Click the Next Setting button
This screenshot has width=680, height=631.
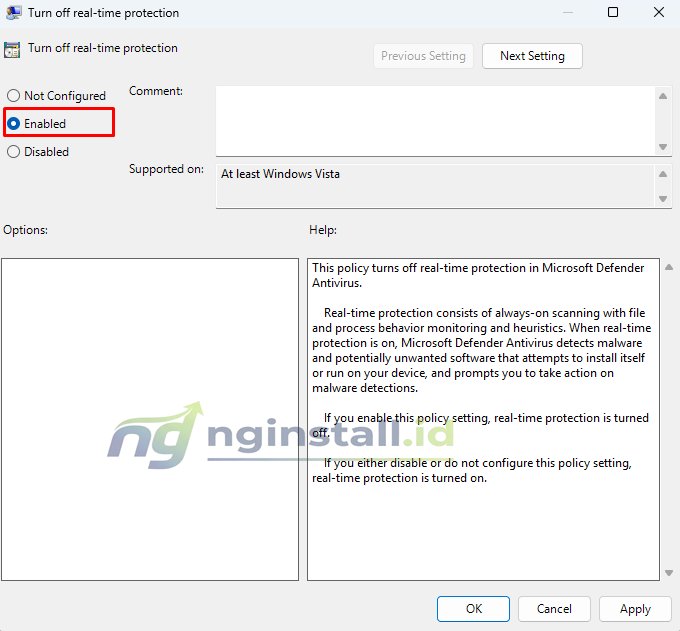532,56
